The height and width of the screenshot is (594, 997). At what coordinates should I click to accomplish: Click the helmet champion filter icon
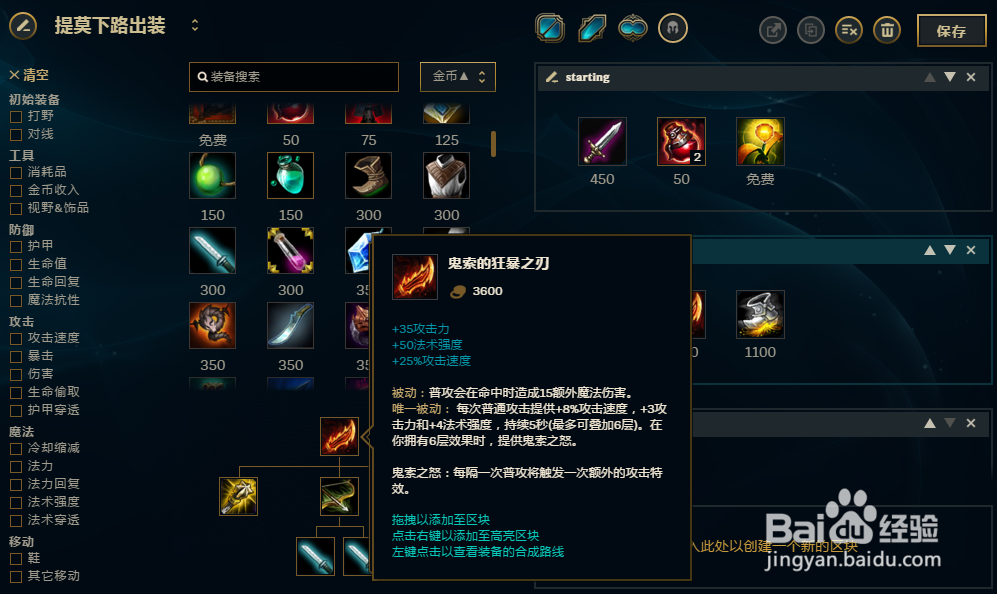(673, 28)
